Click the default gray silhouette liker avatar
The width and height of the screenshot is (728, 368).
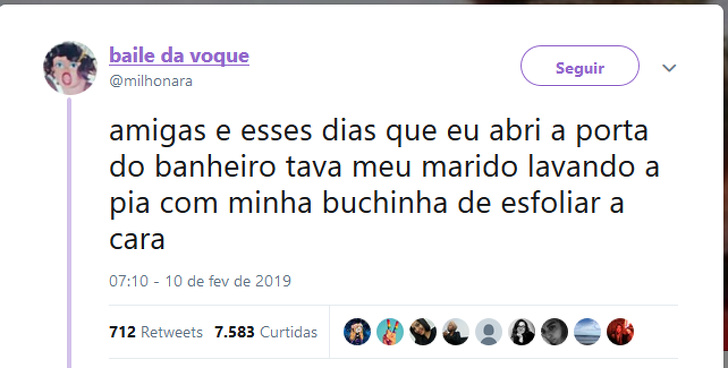tap(489, 332)
